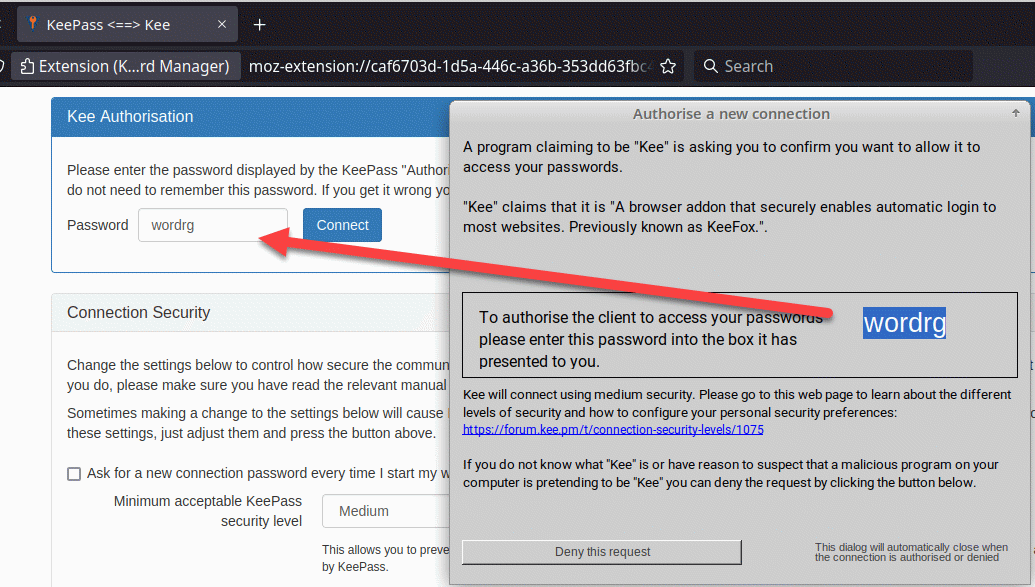Click the 'If you do not know what "Kee" is' paragraph
1035x587 pixels.
click(731, 473)
